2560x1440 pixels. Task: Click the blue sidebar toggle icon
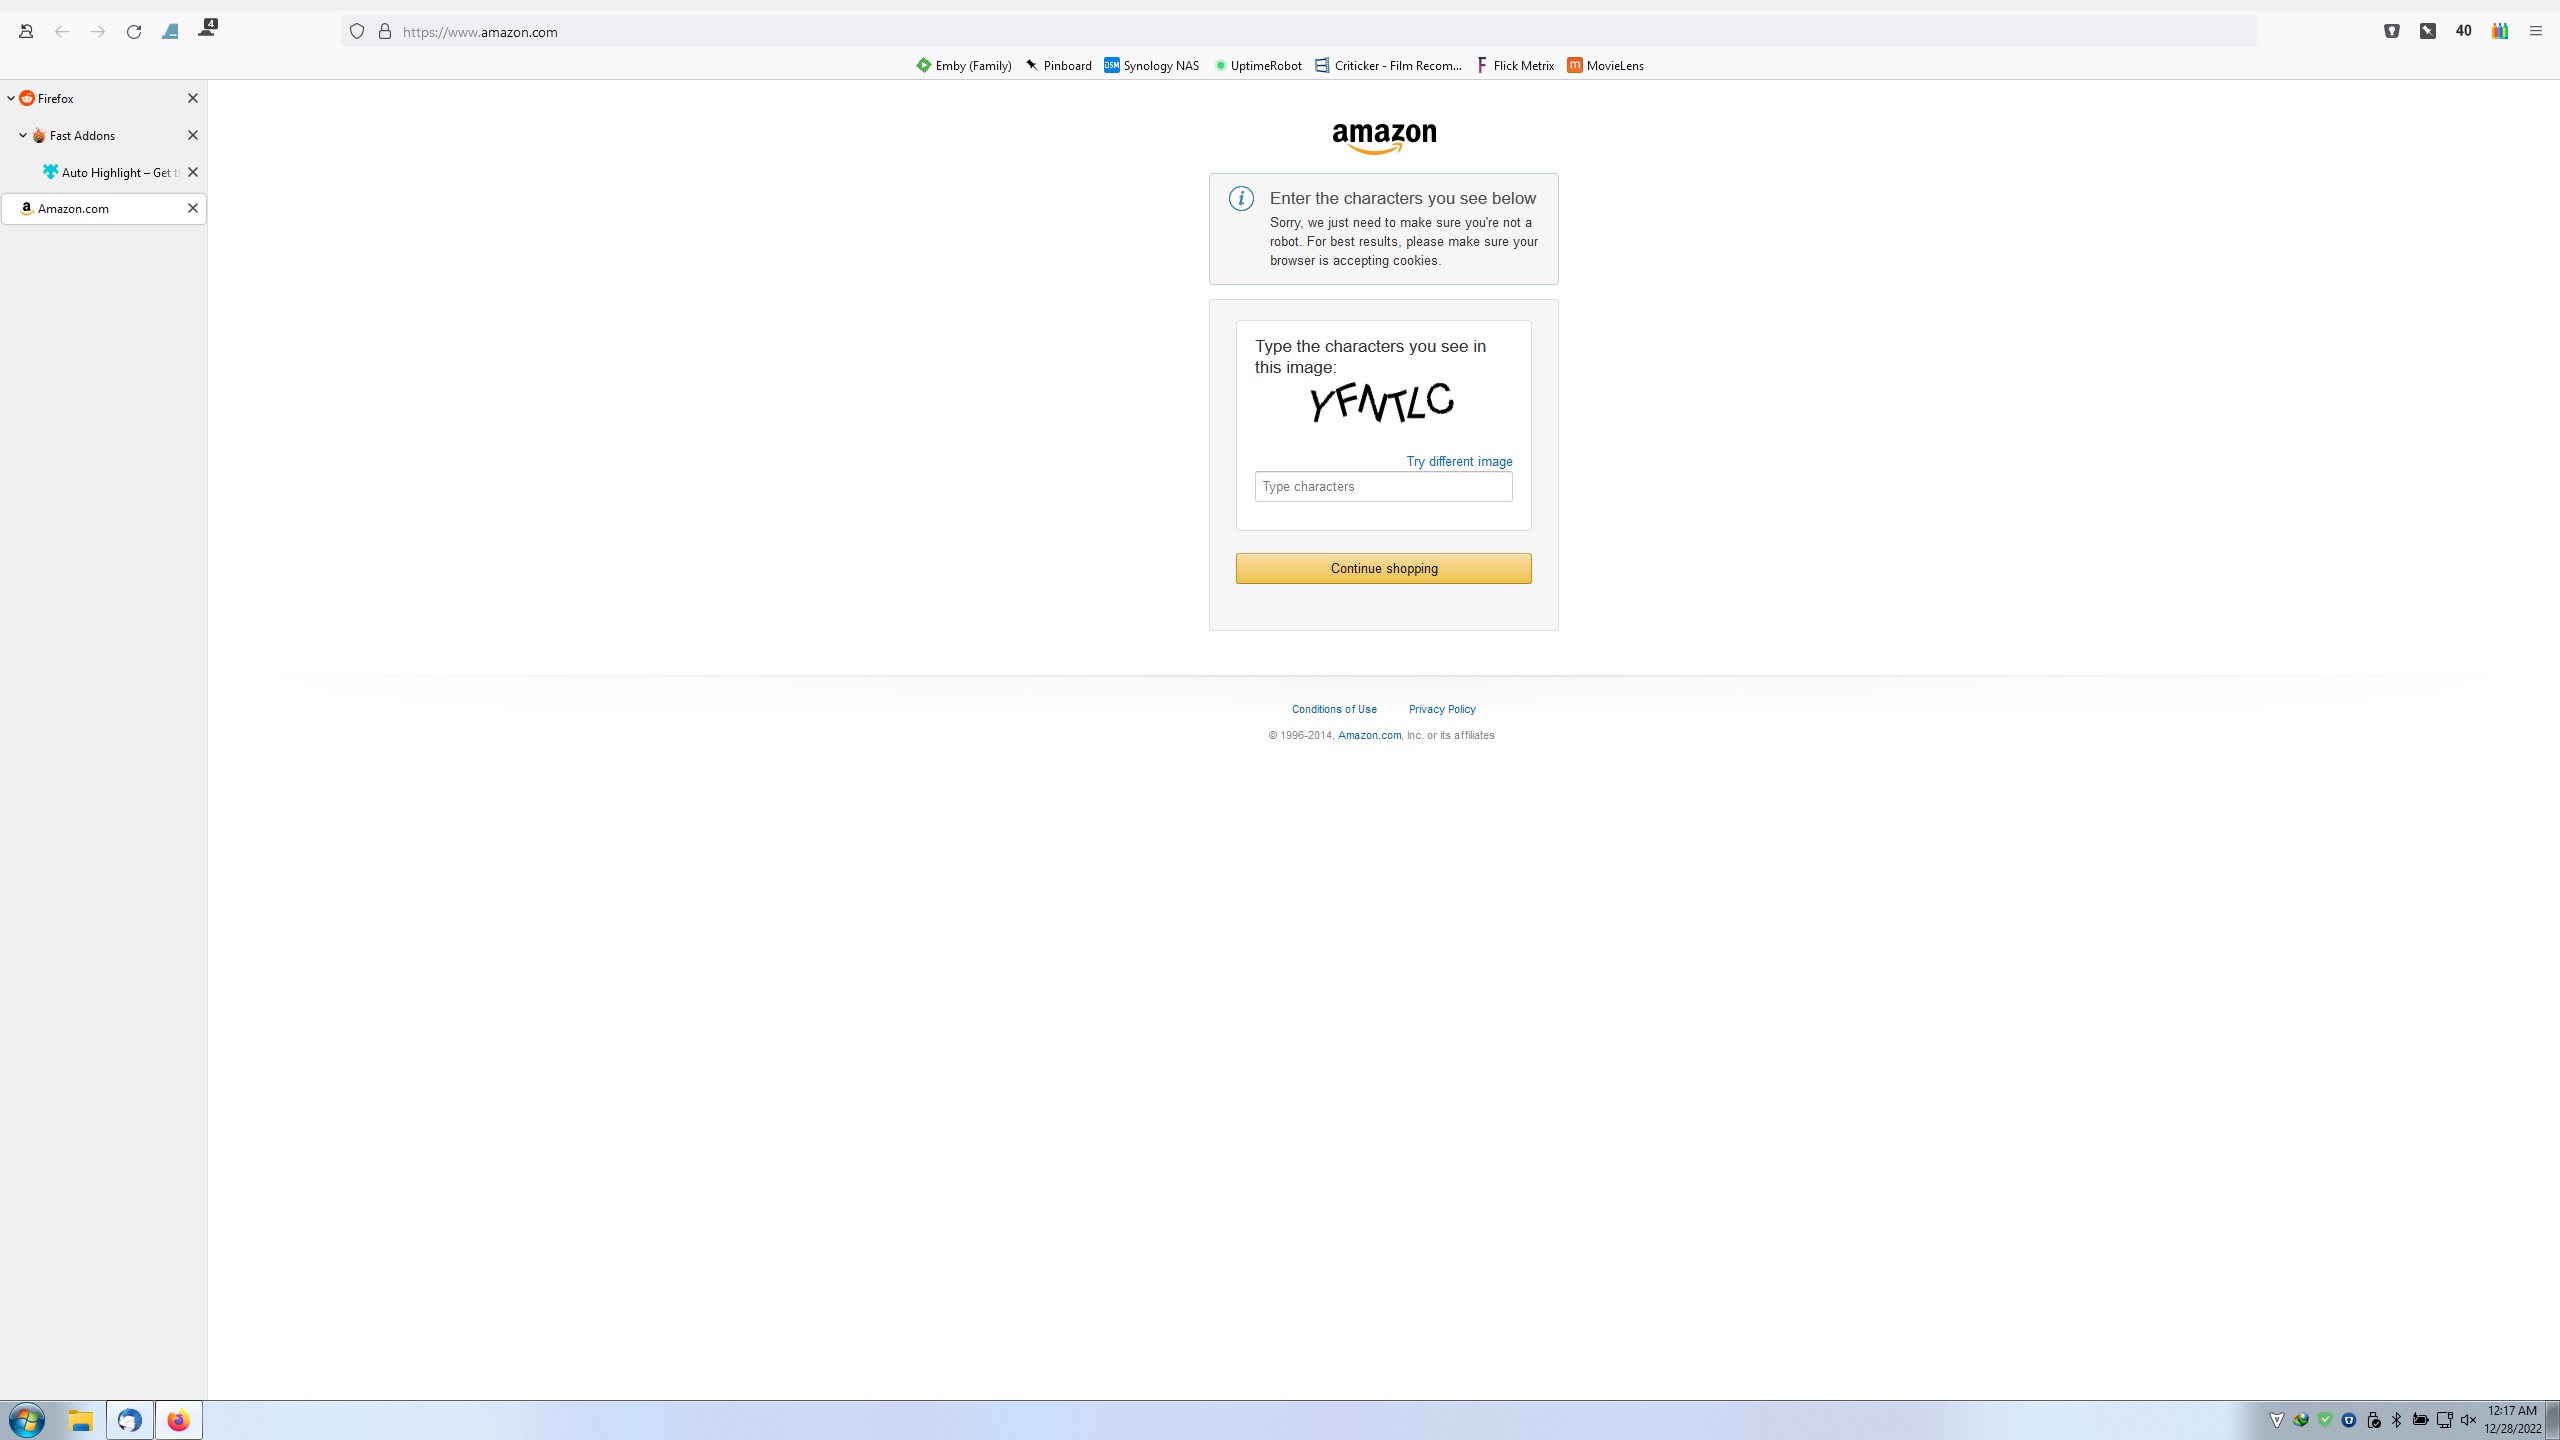pyautogui.click(x=170, y=32)
